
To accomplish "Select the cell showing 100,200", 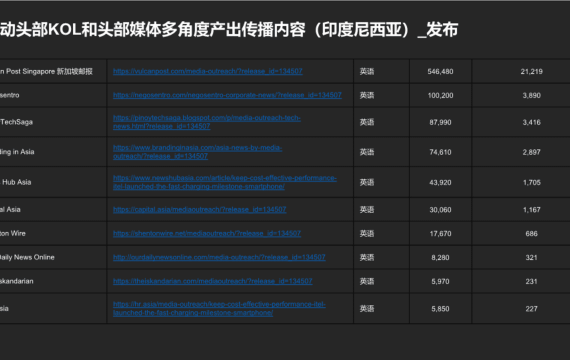I will point(440,95).
